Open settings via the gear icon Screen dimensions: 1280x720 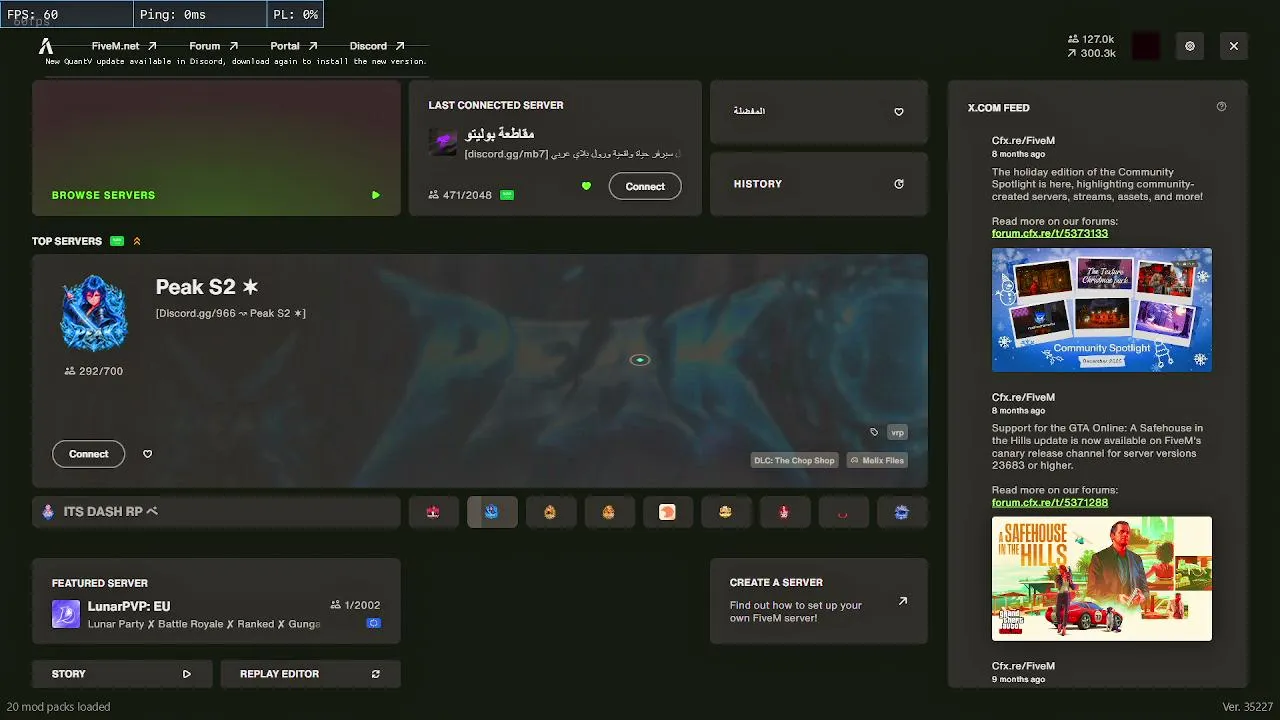1190,46
